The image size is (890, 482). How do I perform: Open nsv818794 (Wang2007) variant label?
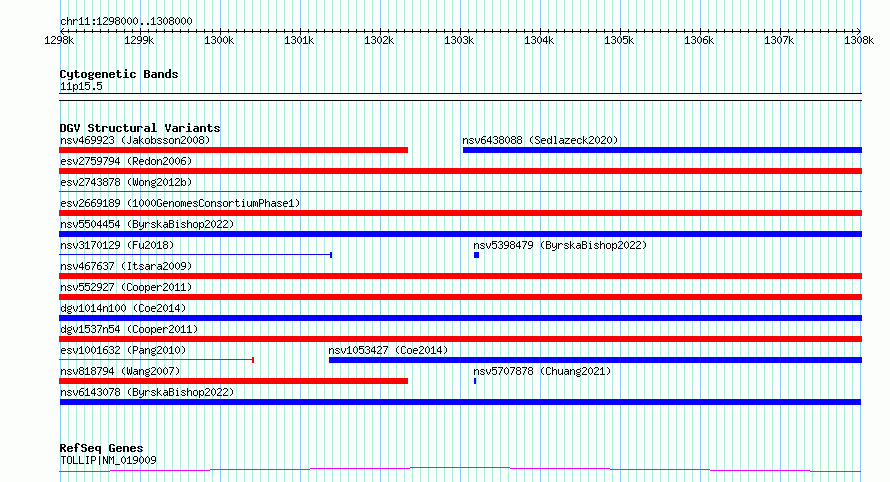pyautogui.click(x=120, y=371)
